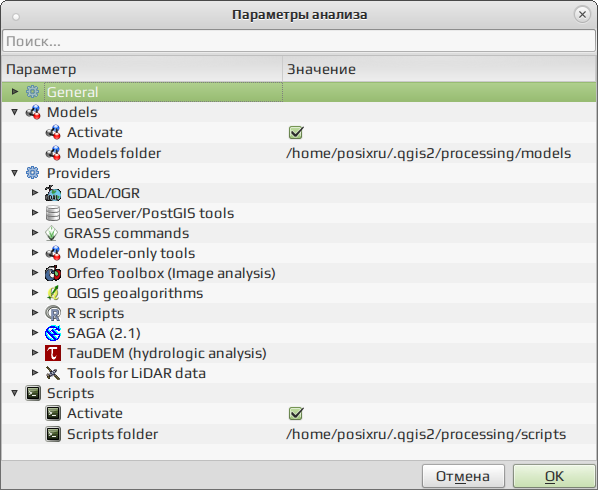598x490 pixels.
Task: Select the GRASS commands label
Action: click(126, 233)
